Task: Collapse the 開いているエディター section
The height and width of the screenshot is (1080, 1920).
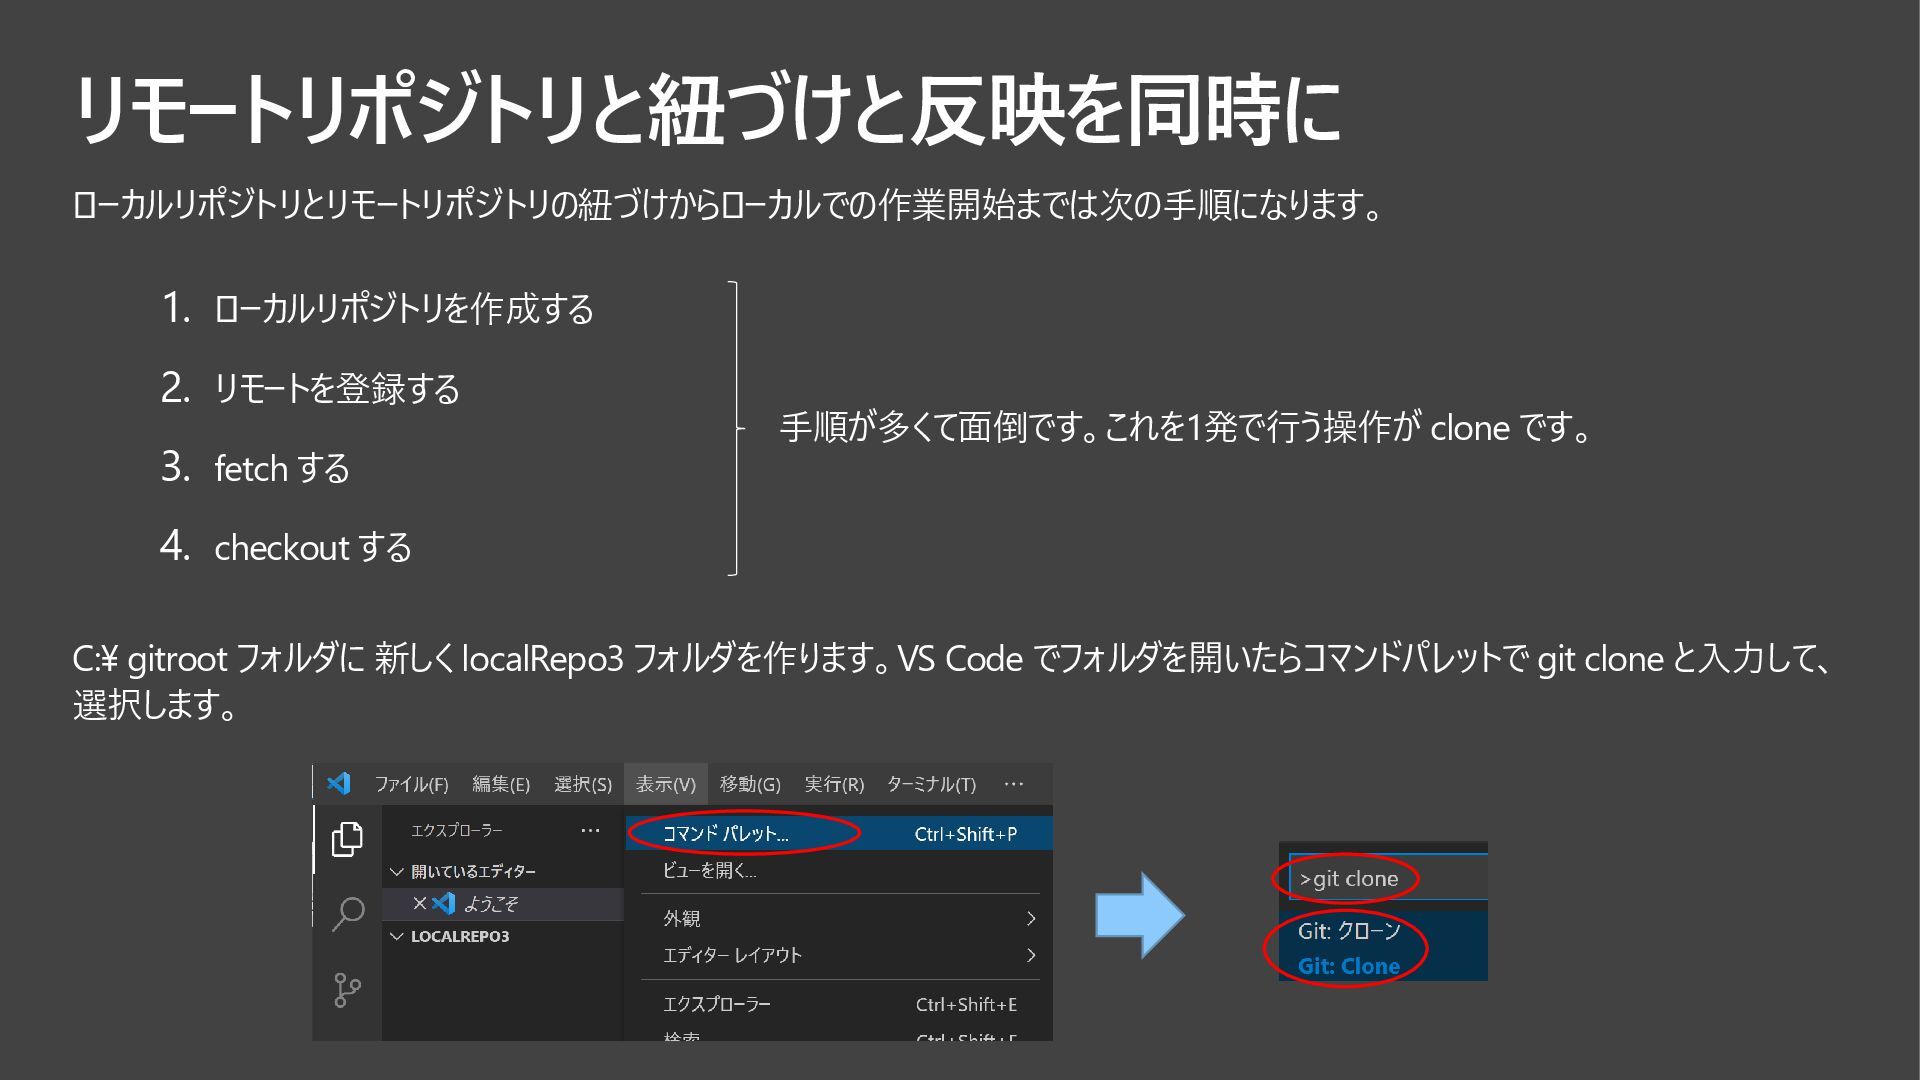Action: (397, 871)
